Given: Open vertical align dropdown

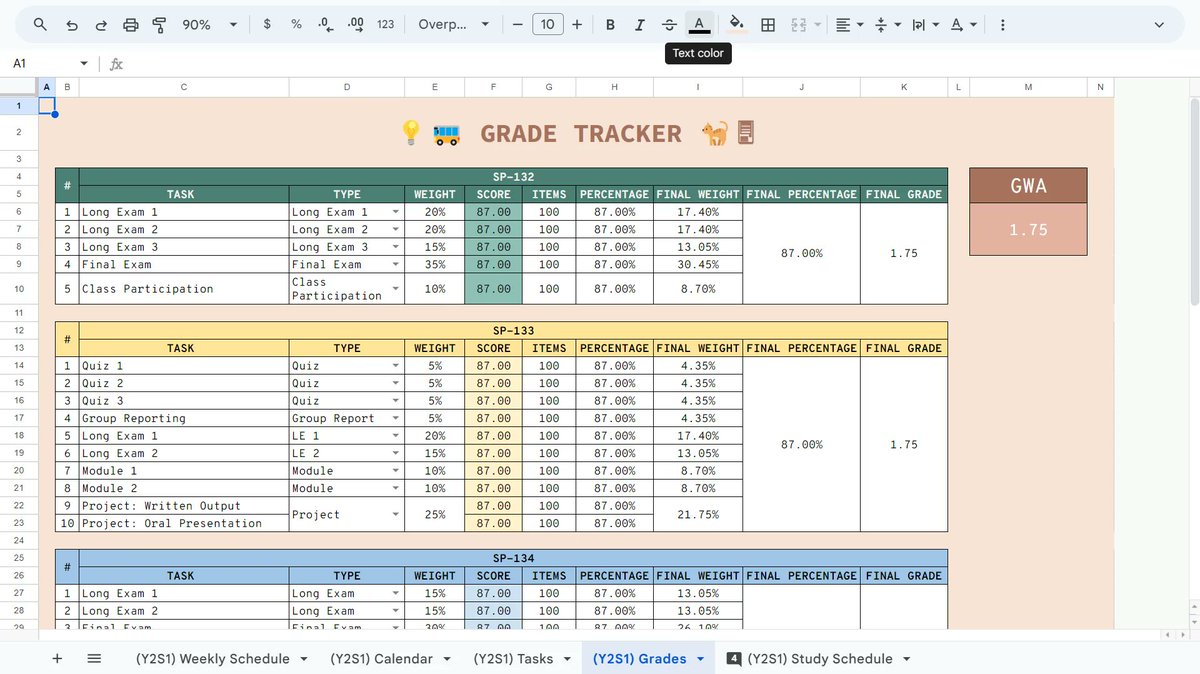Looking at the screenshot, I should pos(887,25).
